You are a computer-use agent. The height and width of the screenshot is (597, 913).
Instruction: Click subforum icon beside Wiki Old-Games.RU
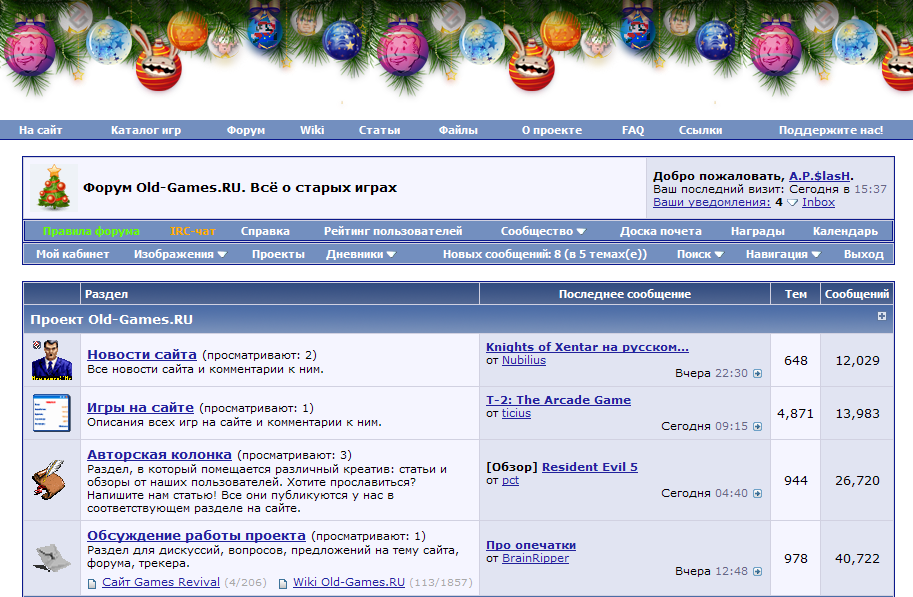(283, 583)
